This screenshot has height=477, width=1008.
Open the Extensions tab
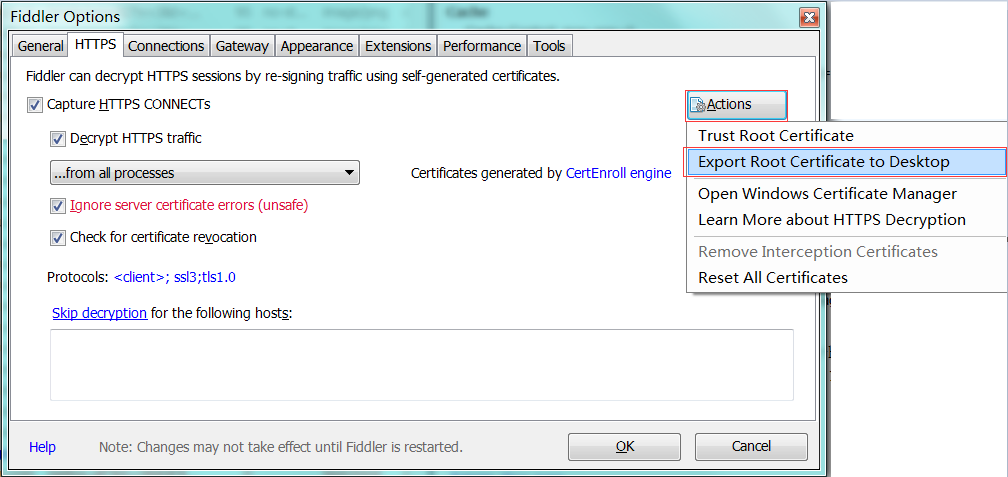pos(398,46)
